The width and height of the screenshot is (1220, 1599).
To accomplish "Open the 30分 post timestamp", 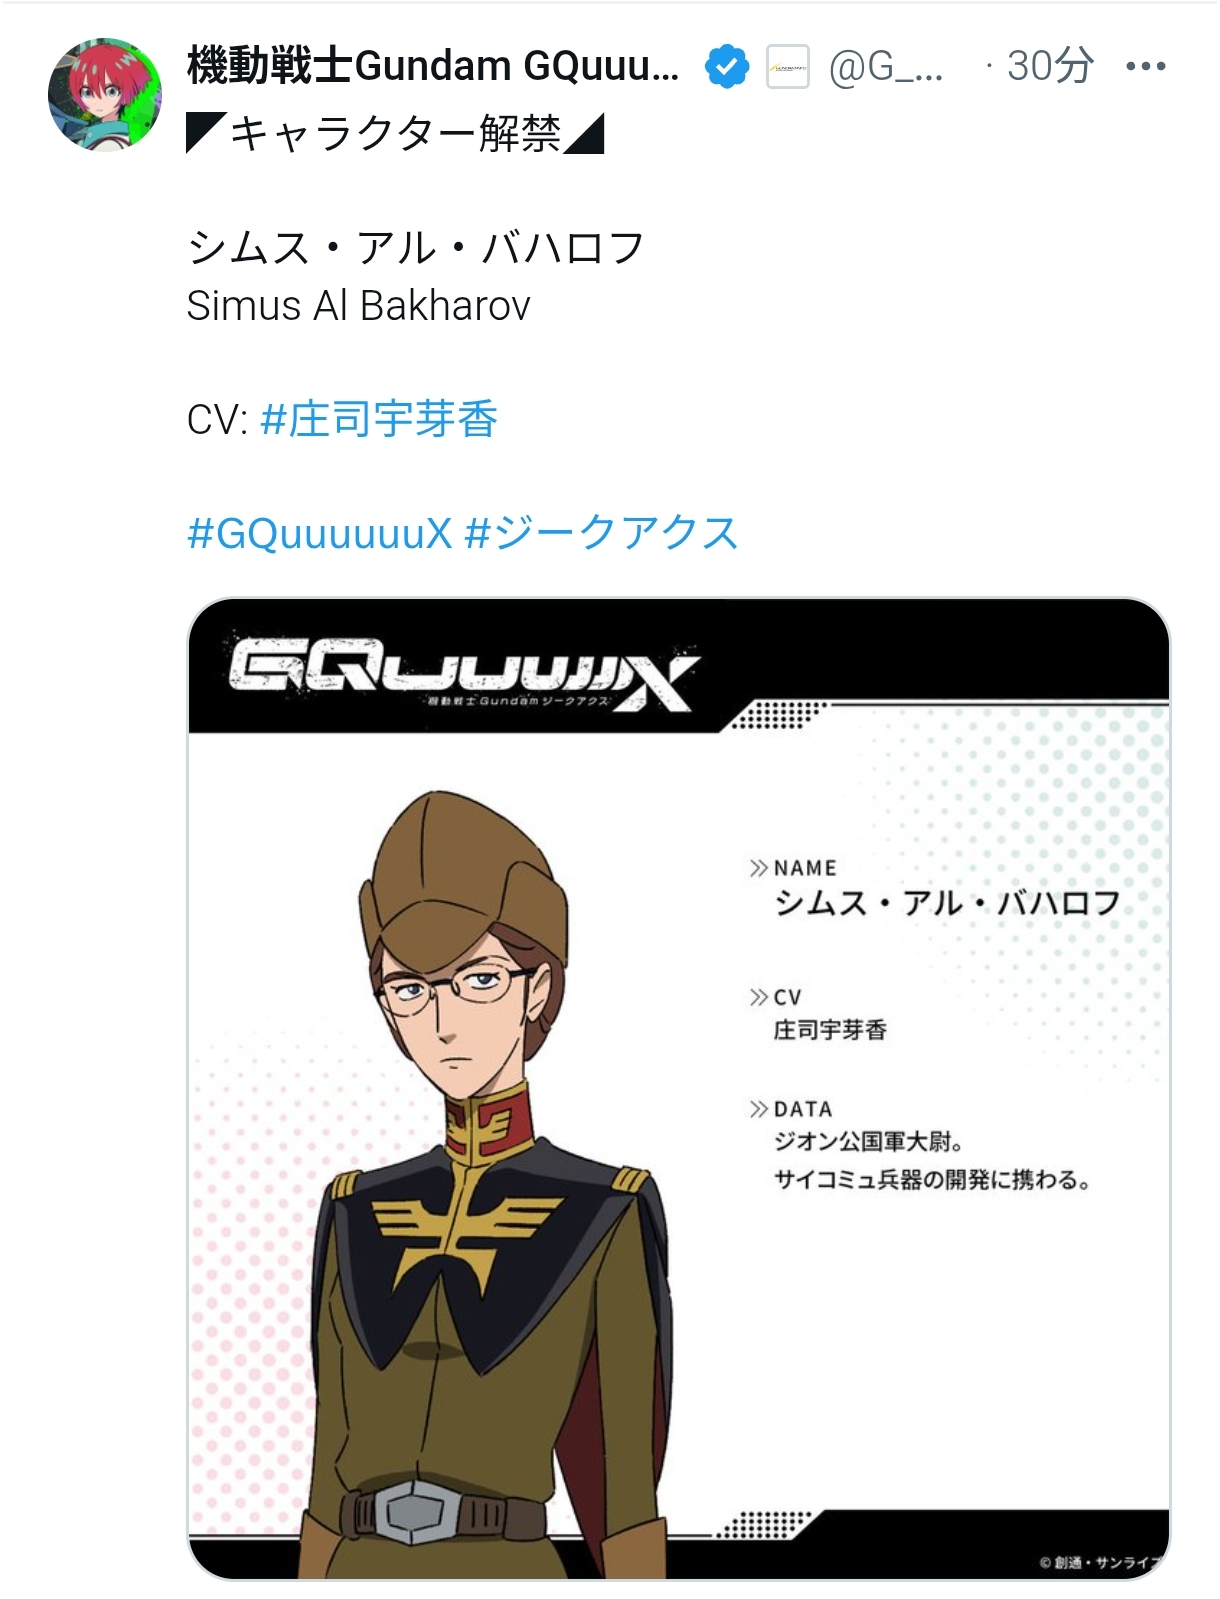I will pyautogui.click(x=1050, y=66).
